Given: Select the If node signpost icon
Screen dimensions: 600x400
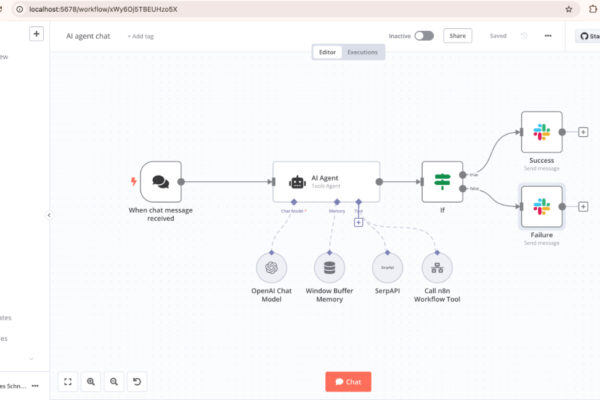Looking at the screenshot, I should pyautogui.click(x=442, y=182).
